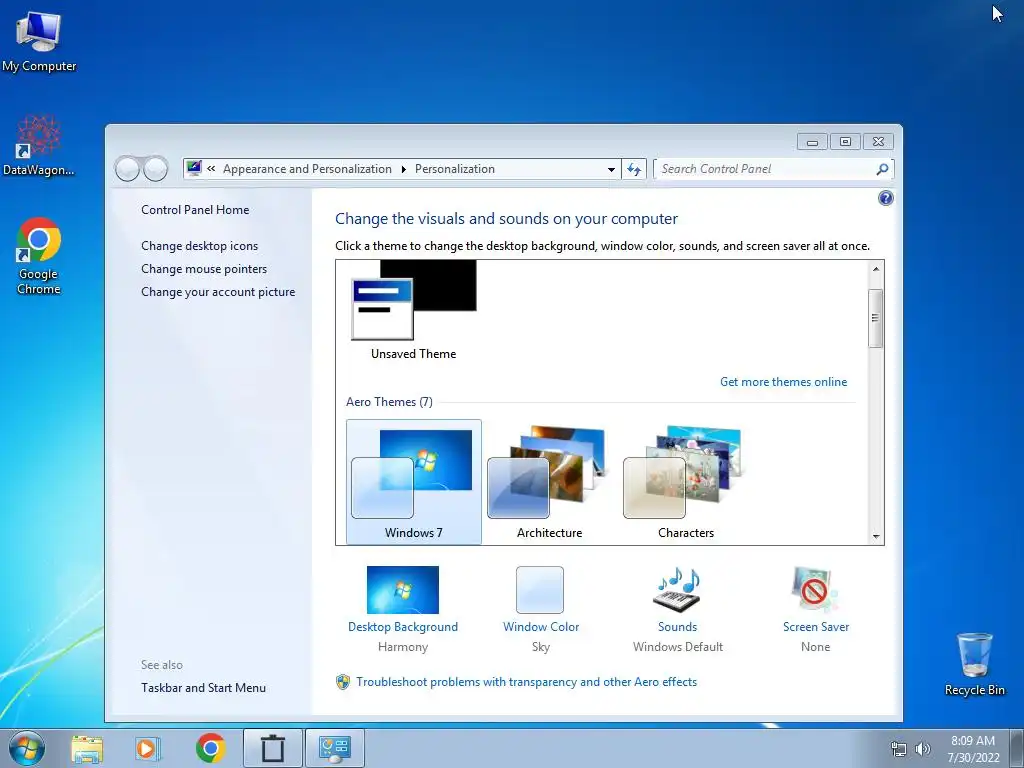Screen dimensions: 1024x768
Task: Open network status tray icon
Action: (899, 749)
